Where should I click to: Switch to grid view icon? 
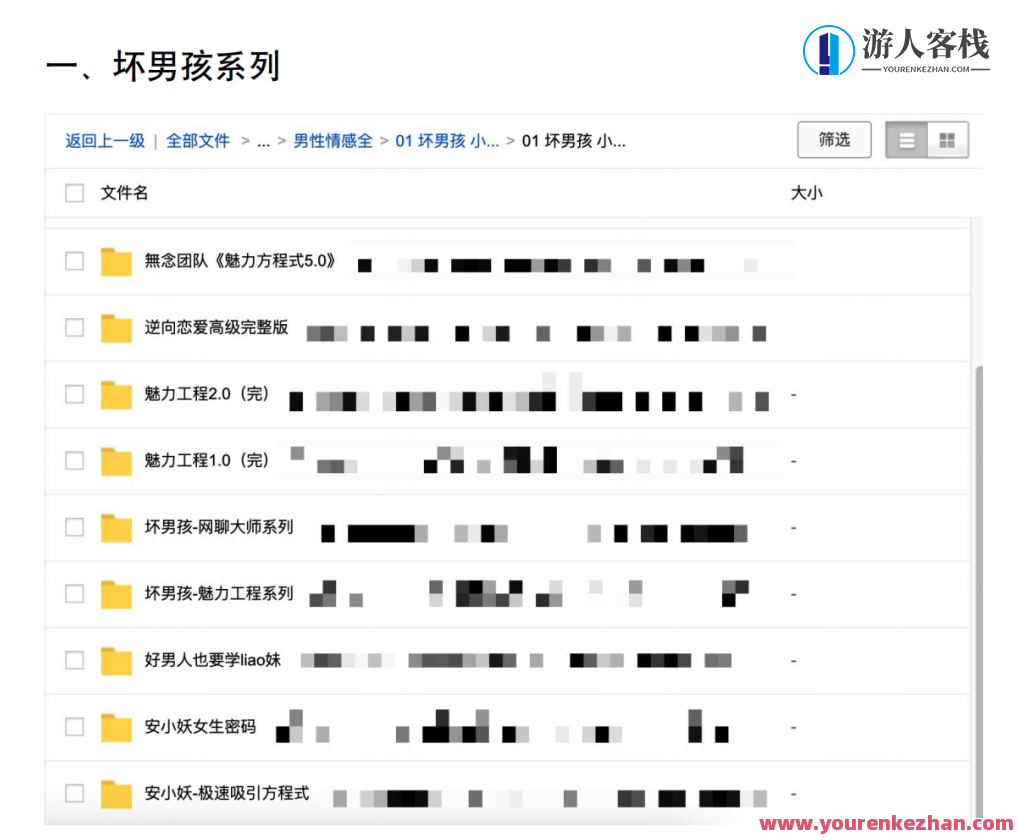[x=947, y=140]
